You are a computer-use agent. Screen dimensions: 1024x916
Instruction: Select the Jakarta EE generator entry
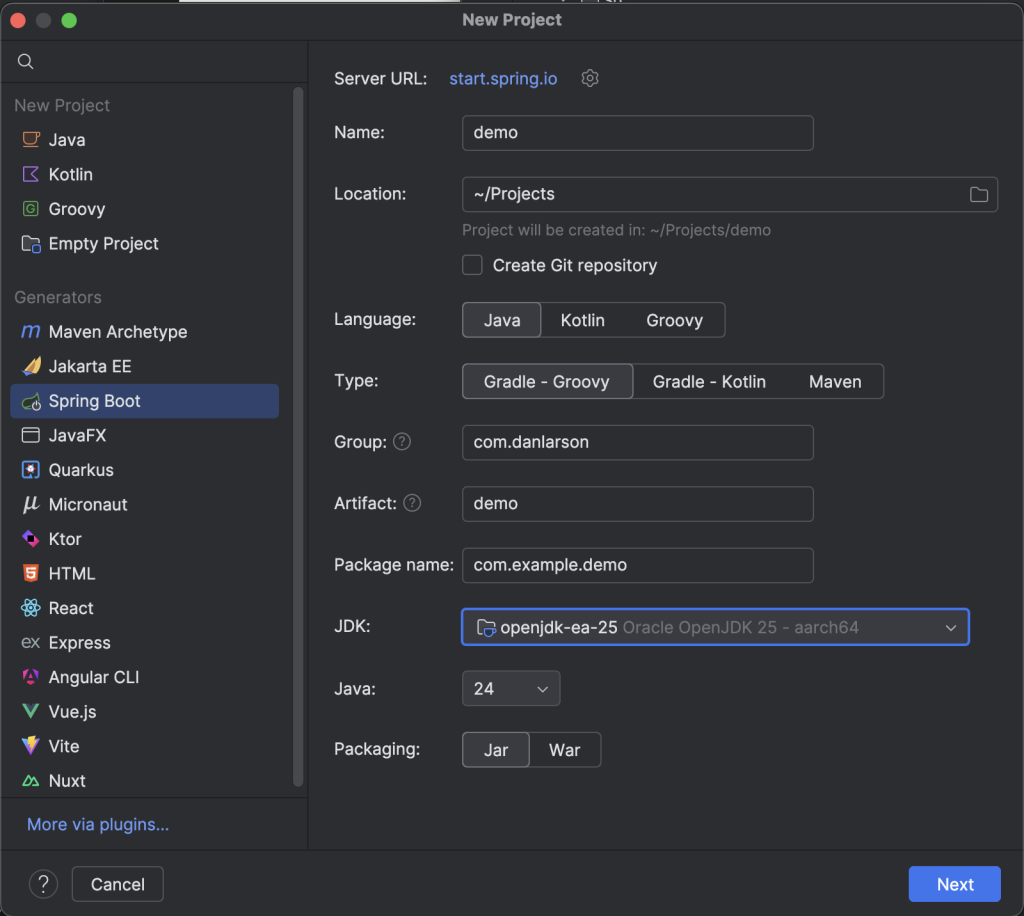coord(144,366)
